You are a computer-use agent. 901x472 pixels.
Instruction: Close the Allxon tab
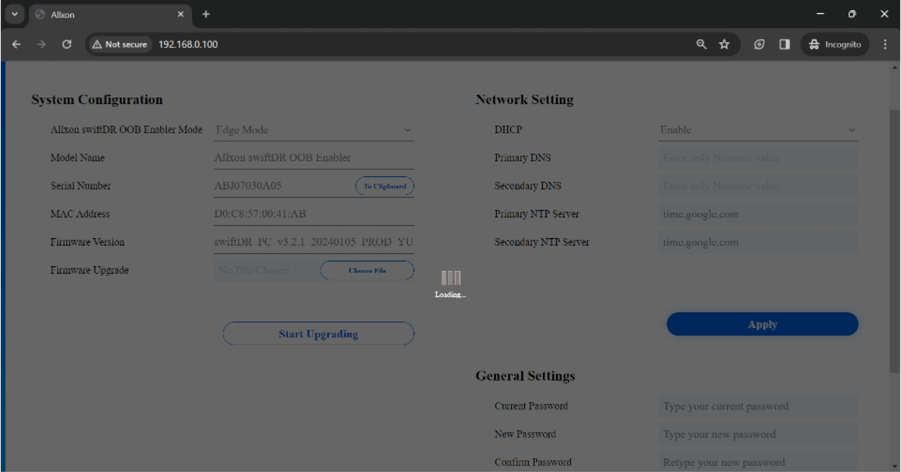[x=180, y=14]
